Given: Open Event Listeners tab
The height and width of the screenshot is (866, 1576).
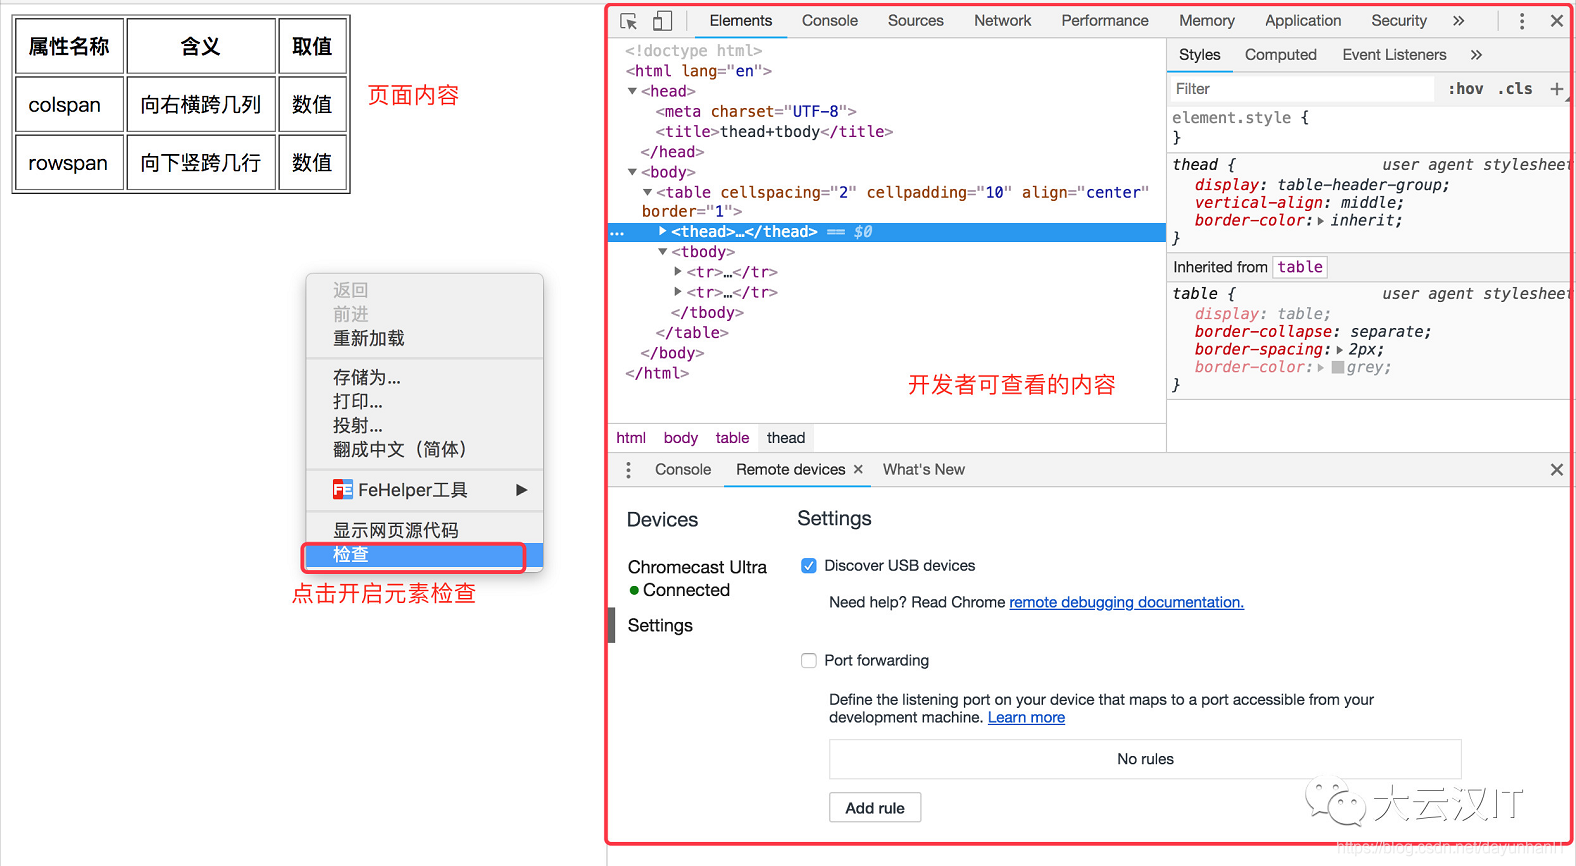Looking at the screenshot, I should (1394, 55).
